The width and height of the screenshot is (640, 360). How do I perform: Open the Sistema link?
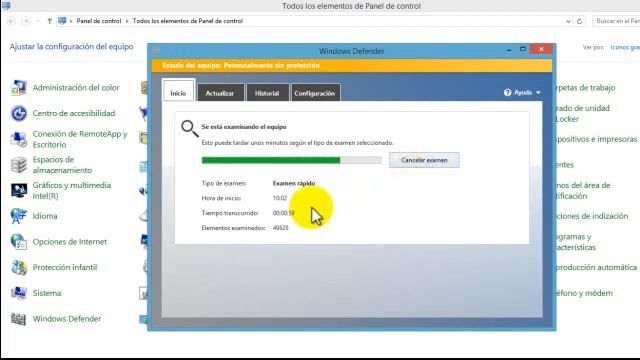(47, 293)
